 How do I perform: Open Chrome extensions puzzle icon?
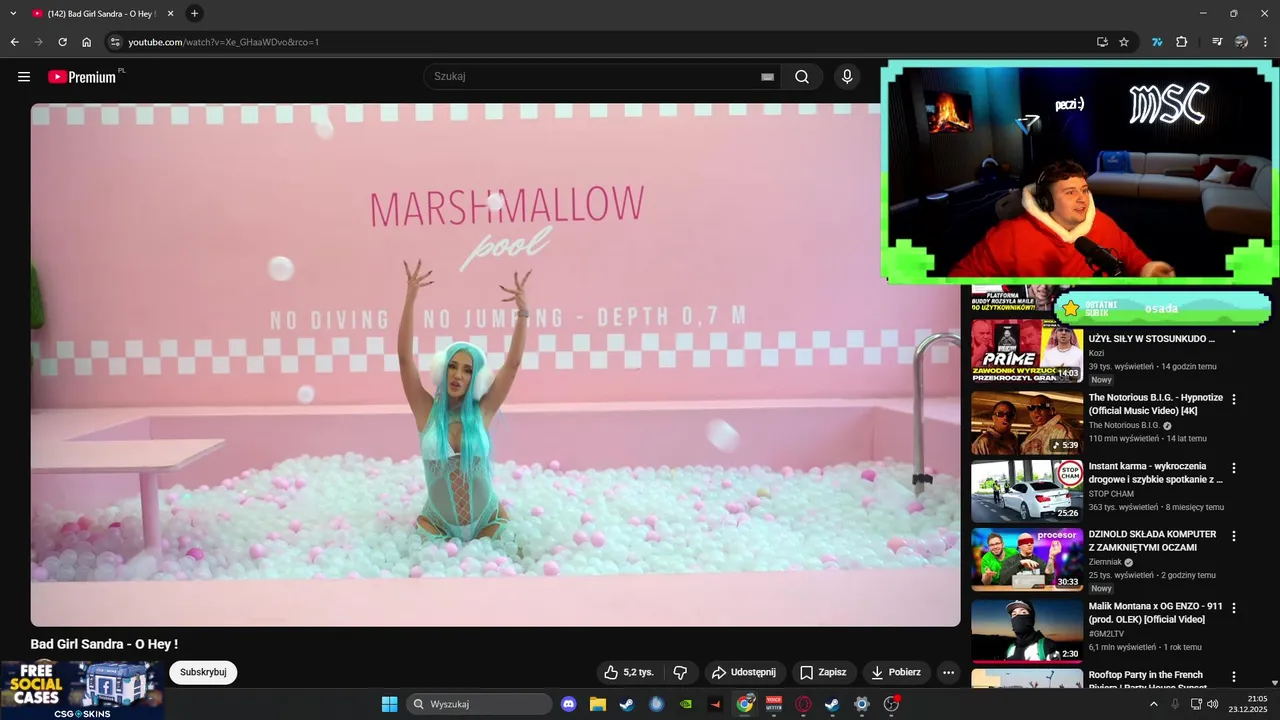coord(1182,42)
